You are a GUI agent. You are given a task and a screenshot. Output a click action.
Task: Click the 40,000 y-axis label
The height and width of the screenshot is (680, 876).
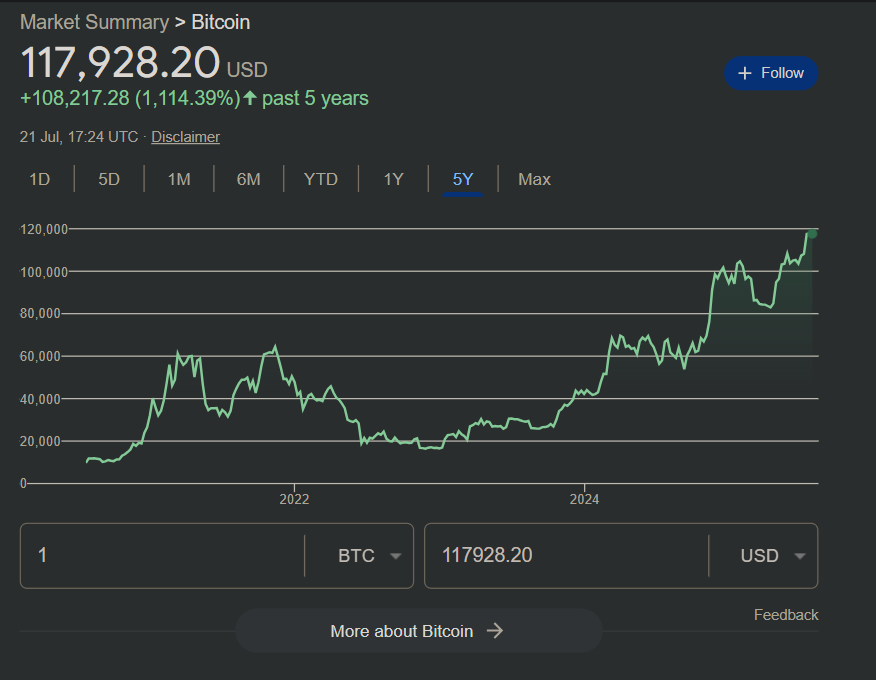point(40,399)
